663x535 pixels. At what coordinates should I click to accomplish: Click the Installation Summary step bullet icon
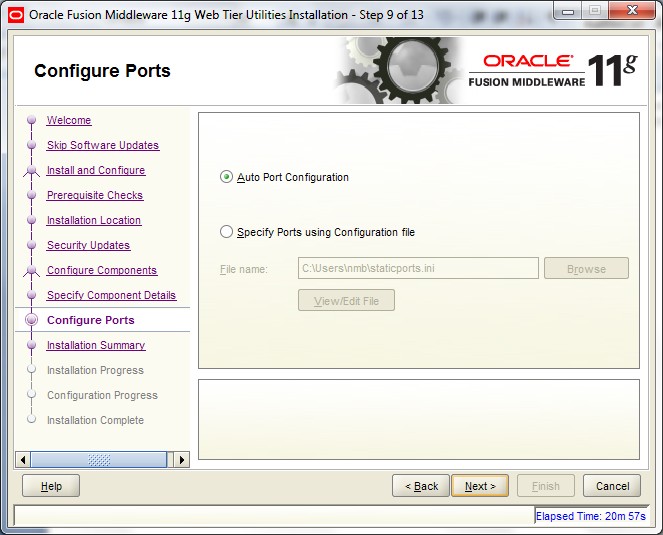(31, 345)
